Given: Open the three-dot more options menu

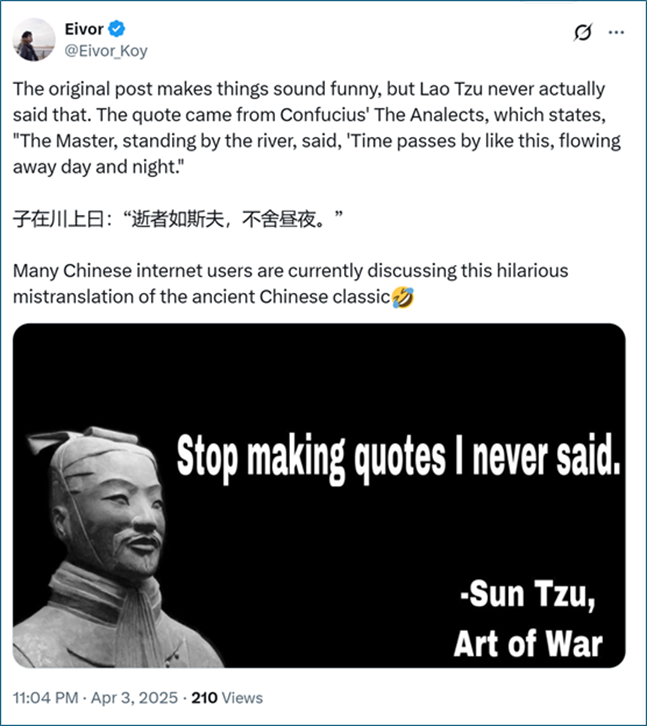Looking at the screenshot, I should 616,32.
